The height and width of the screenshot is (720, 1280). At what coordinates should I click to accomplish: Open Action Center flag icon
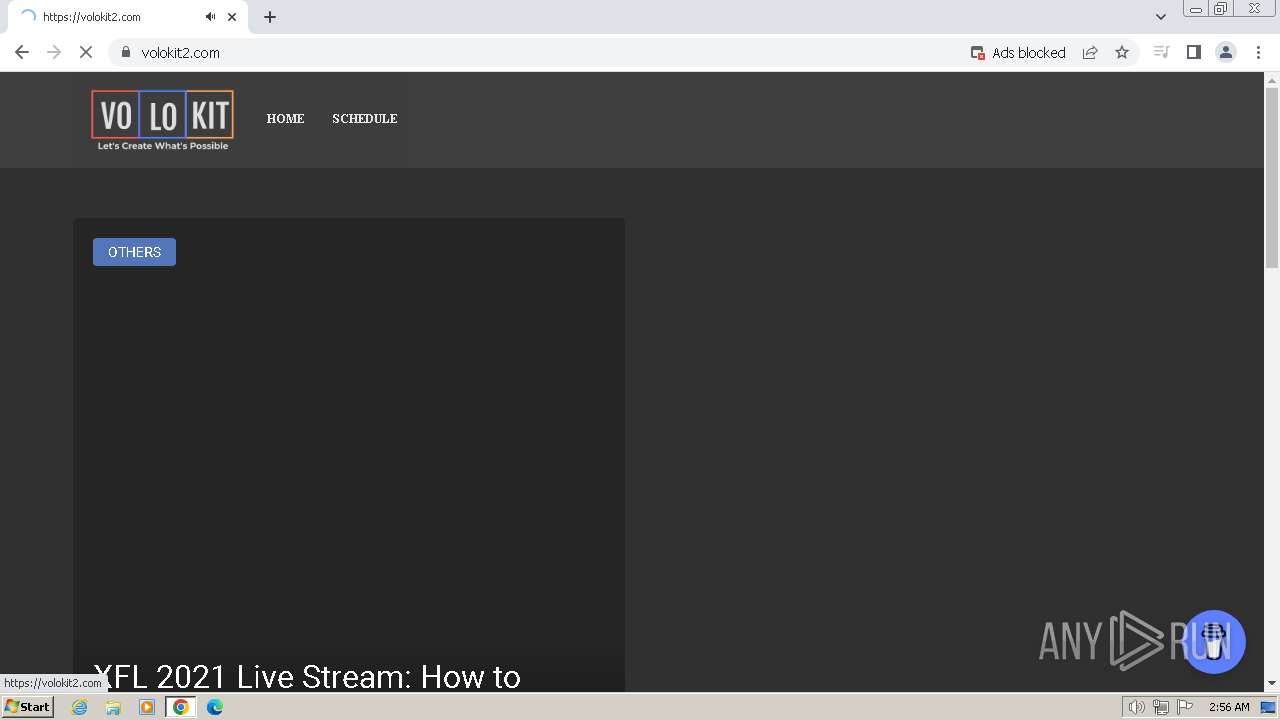point(1185,707)
